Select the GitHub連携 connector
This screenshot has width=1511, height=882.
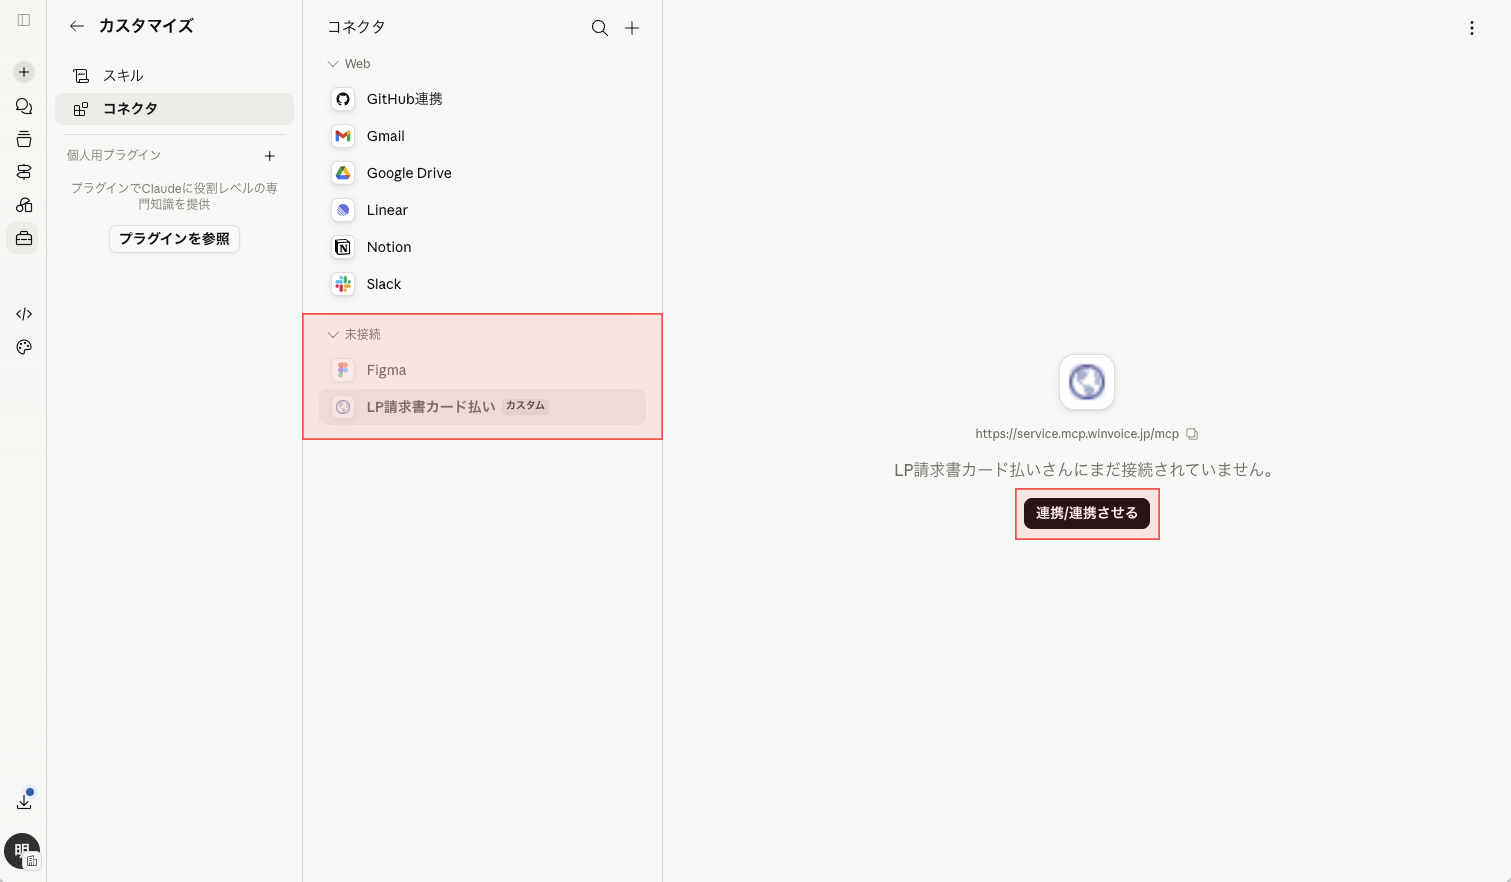point(482,99)
